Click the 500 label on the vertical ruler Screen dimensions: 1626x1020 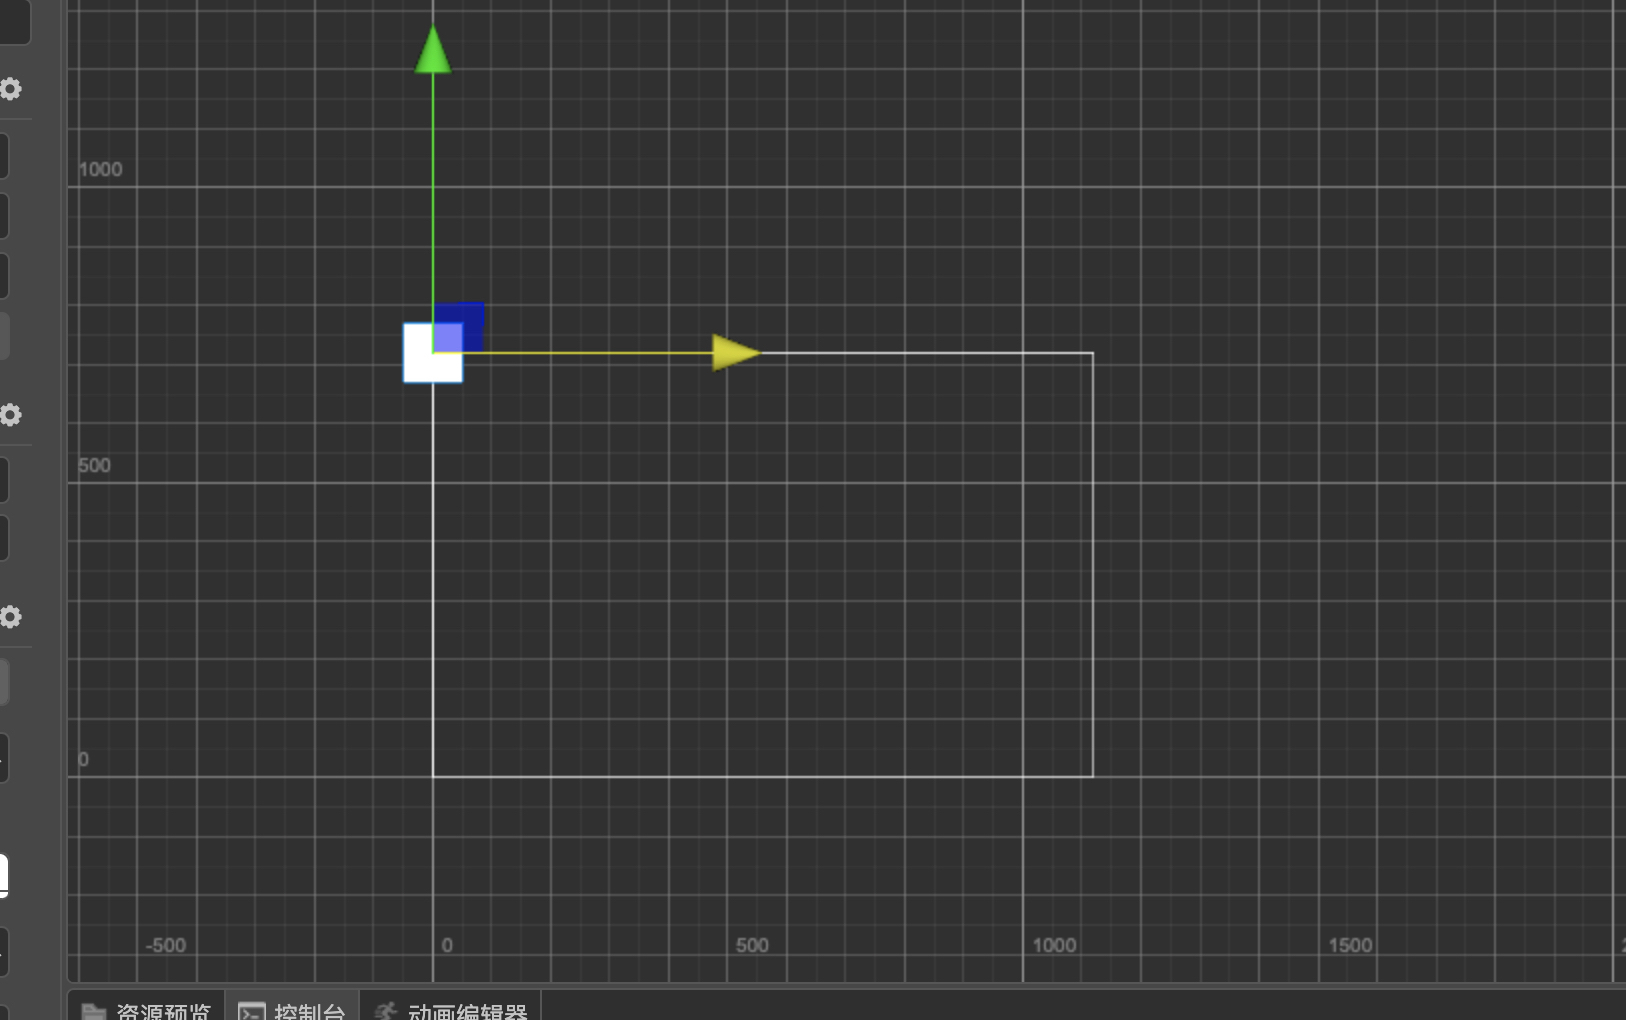click(x=94, y=466)
